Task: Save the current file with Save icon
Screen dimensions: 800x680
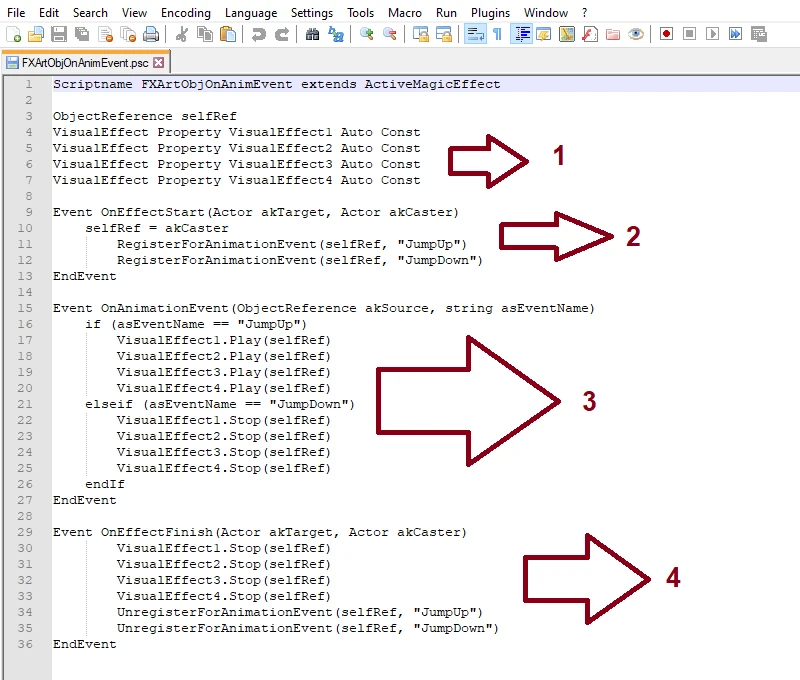Action: tap(59, 34)
